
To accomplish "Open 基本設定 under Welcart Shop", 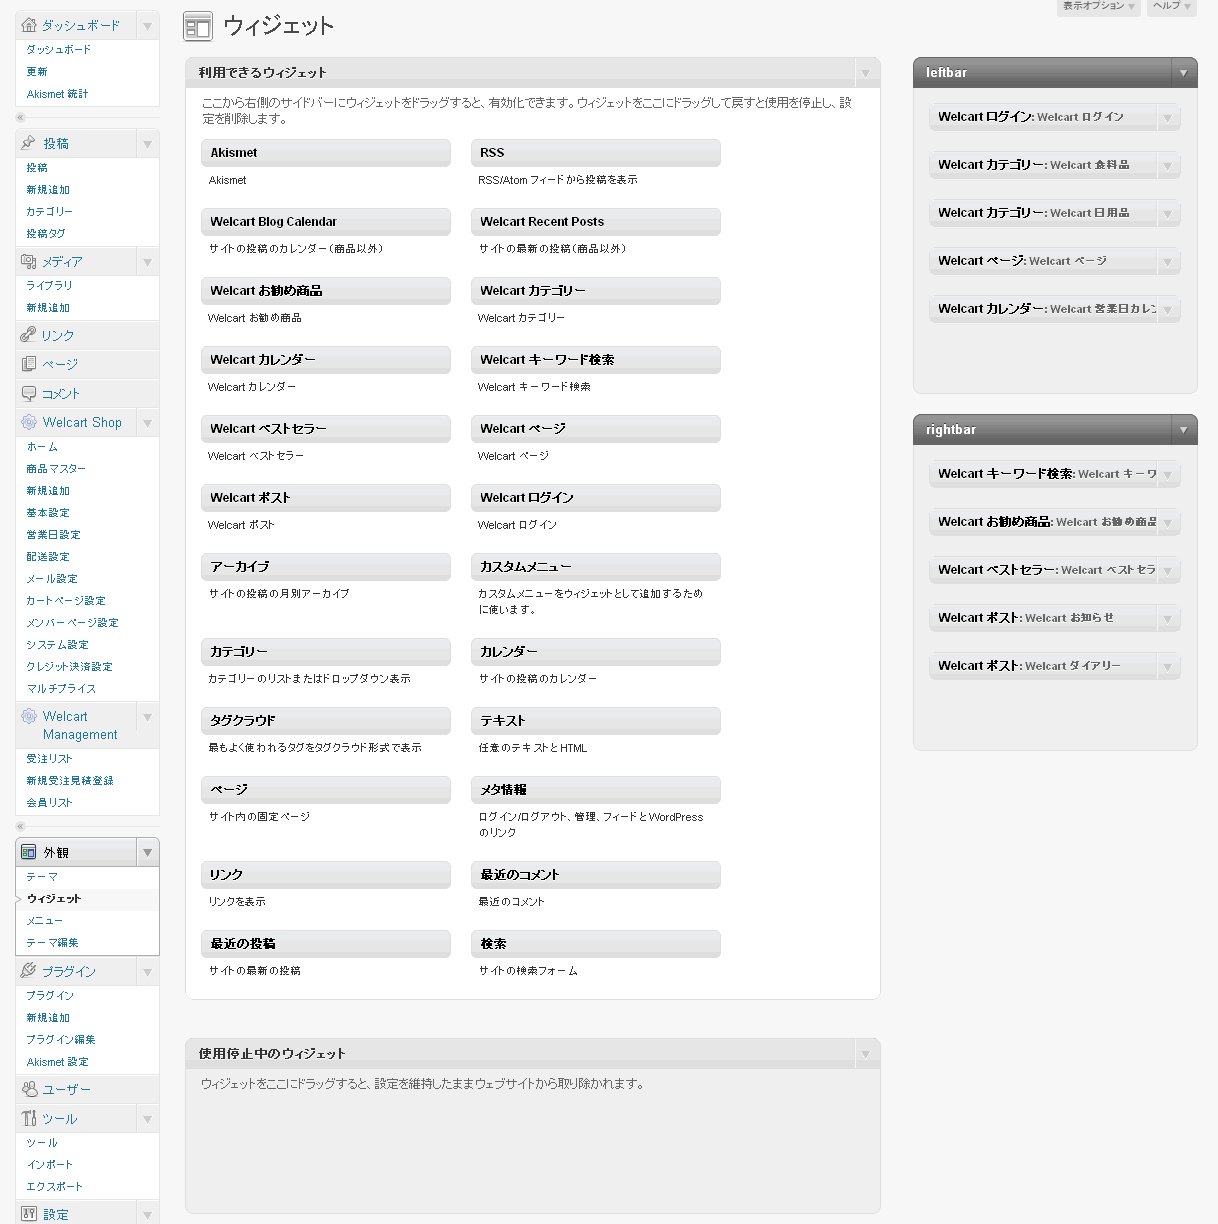I will (x=48, y=513).
